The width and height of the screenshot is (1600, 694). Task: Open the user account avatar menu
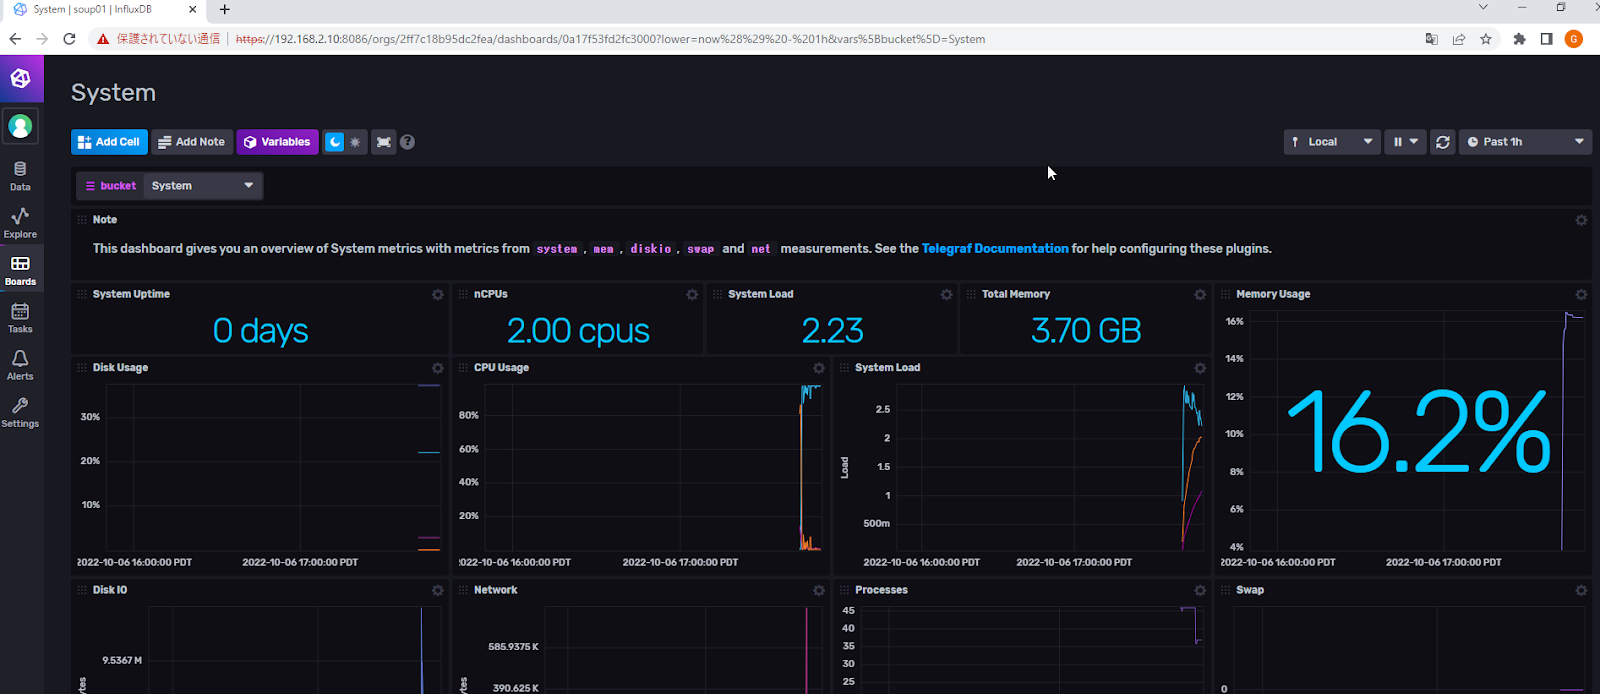click(21, 126)
